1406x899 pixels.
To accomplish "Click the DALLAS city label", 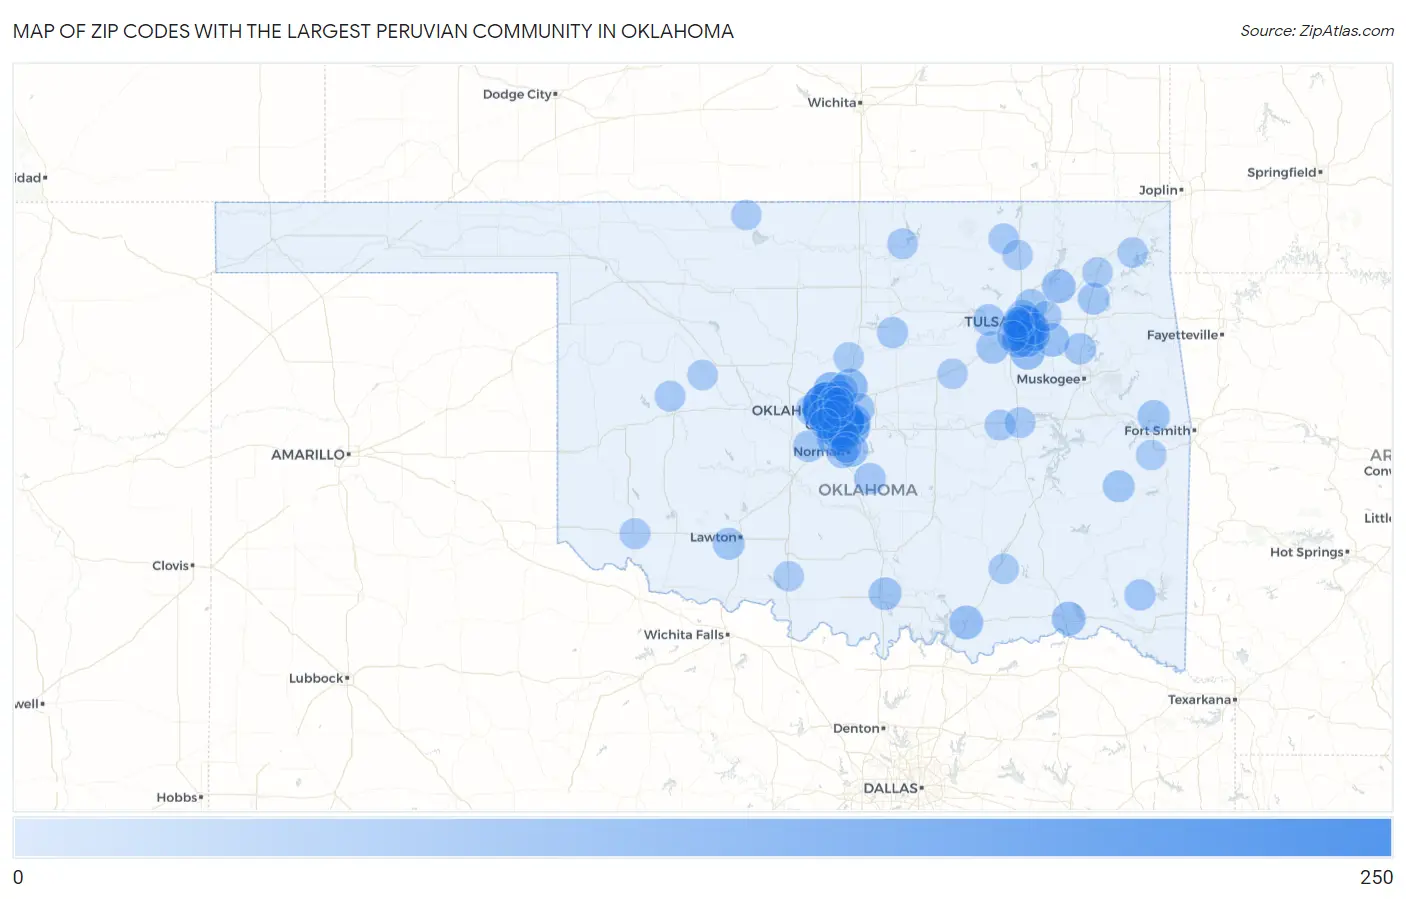I will click(x=890, y=788).
